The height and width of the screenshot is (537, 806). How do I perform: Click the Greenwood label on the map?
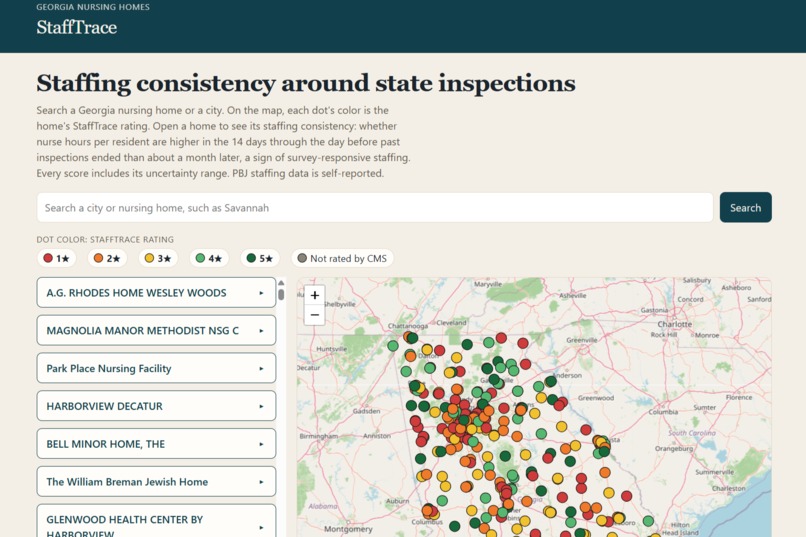point(596,398)
